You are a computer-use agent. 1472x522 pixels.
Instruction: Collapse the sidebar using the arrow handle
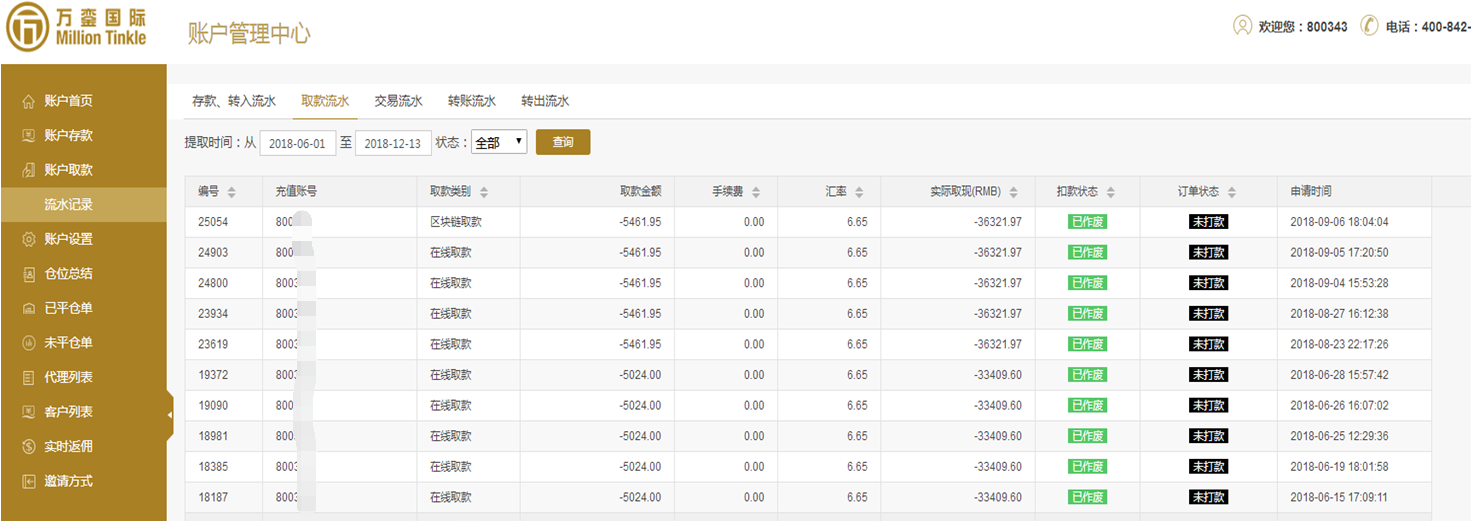click(x=169, y=414)
